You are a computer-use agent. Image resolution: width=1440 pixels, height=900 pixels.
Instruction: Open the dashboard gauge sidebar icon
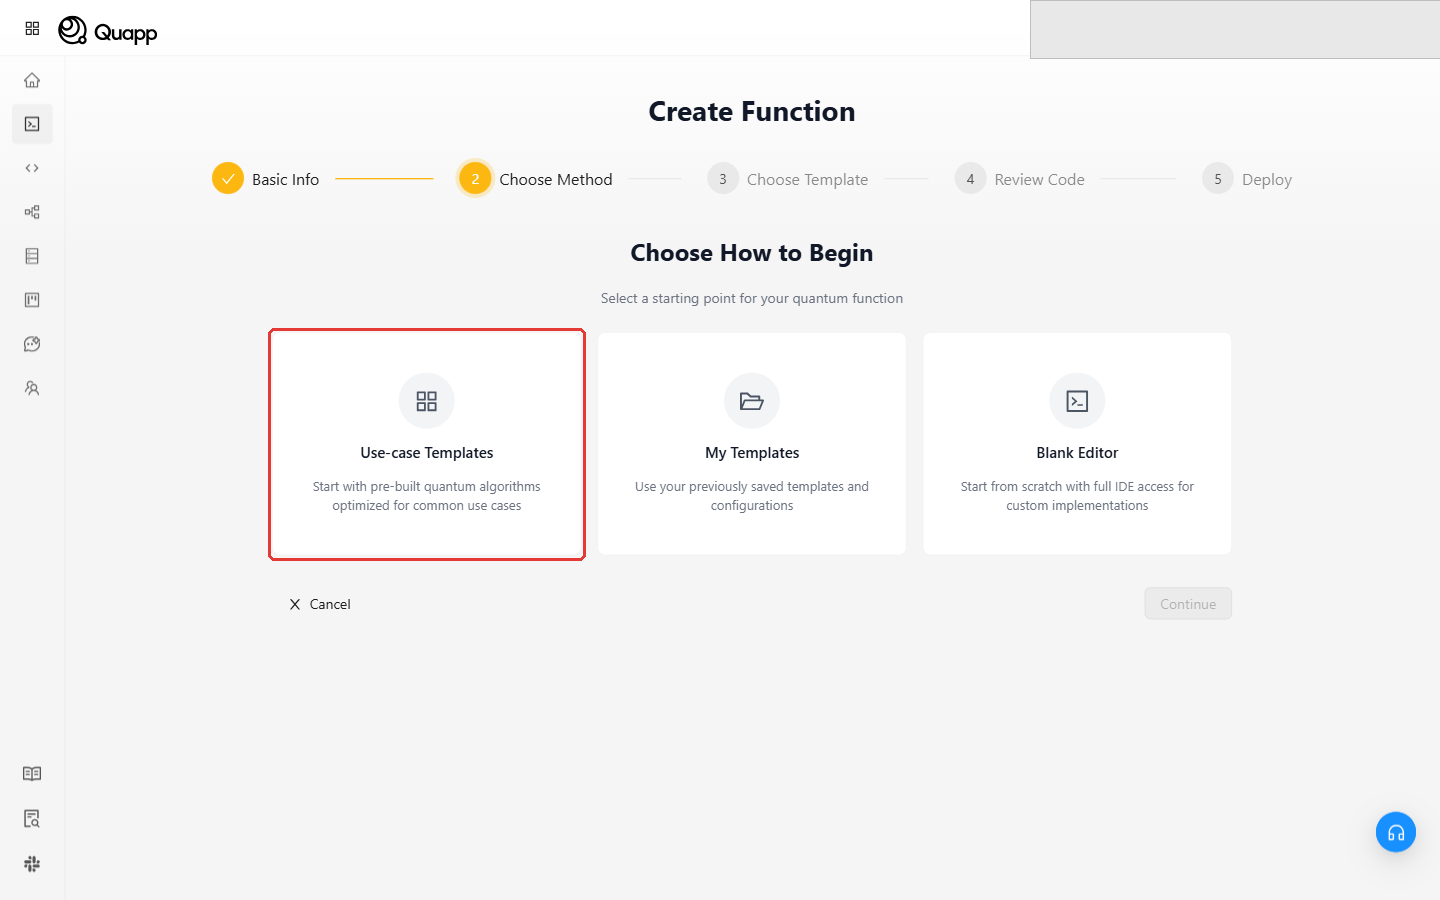tap(32, 344)
